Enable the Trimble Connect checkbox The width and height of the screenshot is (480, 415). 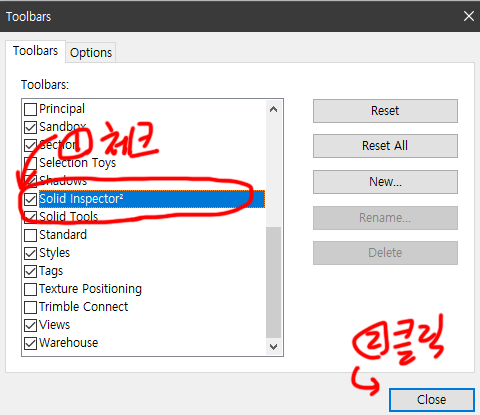pos(30,307)
